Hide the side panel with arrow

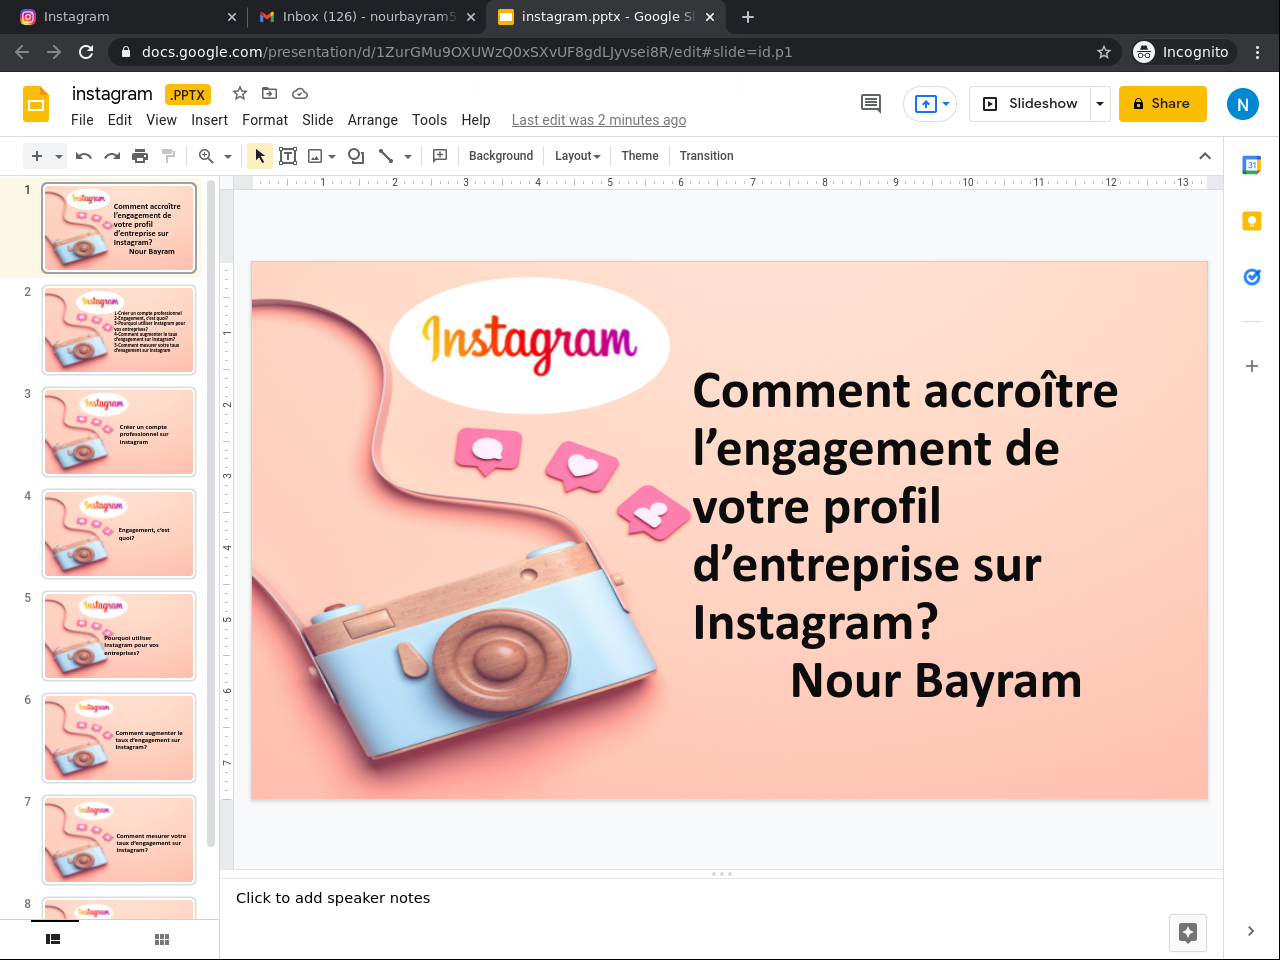(x=1251, y=931)
